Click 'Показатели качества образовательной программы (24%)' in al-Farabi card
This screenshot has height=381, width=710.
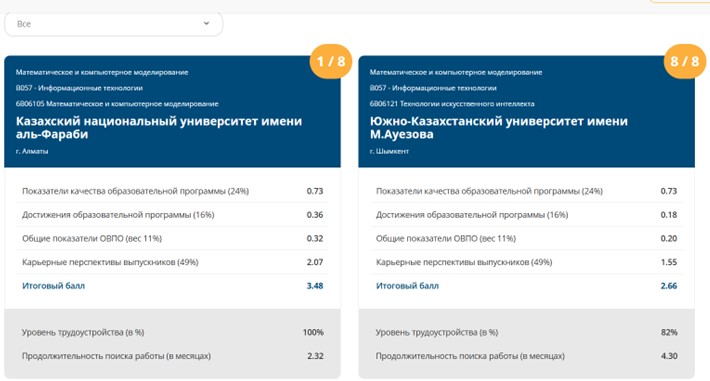135,191
